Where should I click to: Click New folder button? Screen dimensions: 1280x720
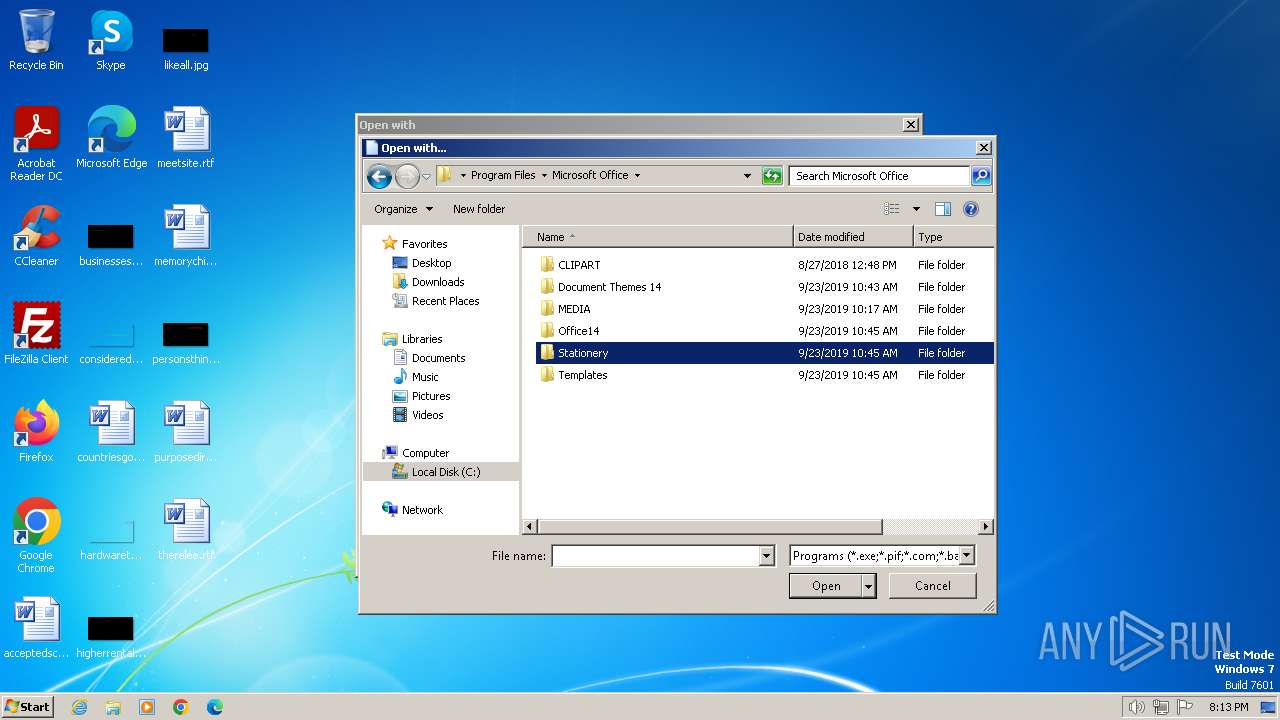[479, 209]
